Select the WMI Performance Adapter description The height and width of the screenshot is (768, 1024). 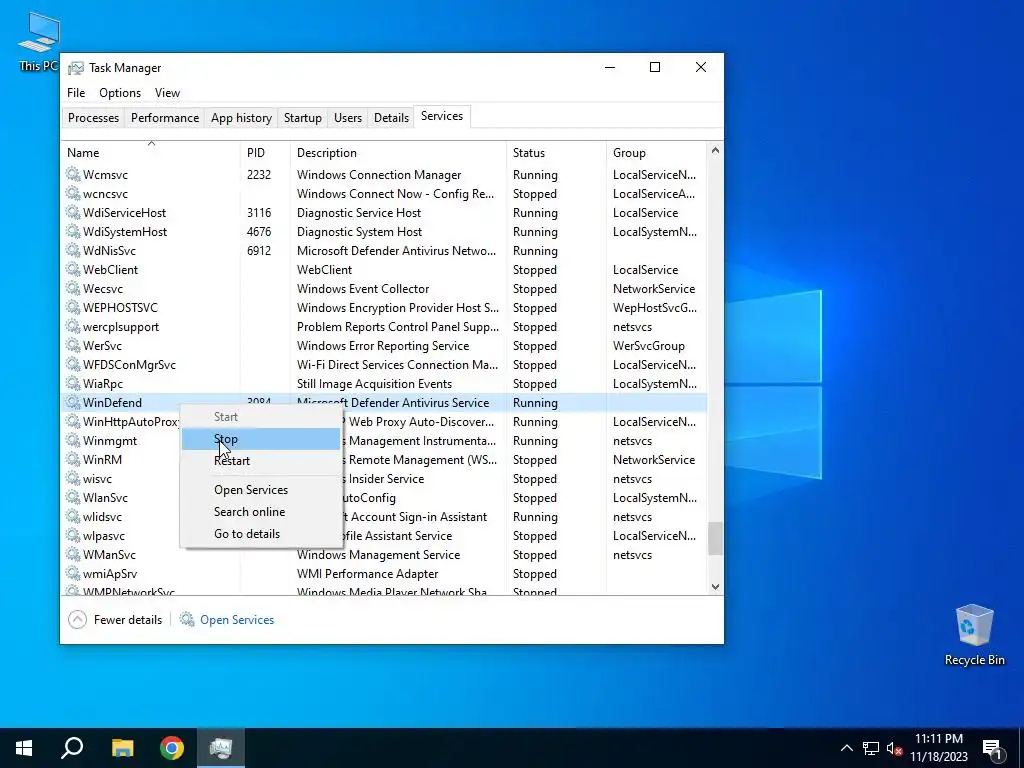pyautogui.click(x=367, y=573)
